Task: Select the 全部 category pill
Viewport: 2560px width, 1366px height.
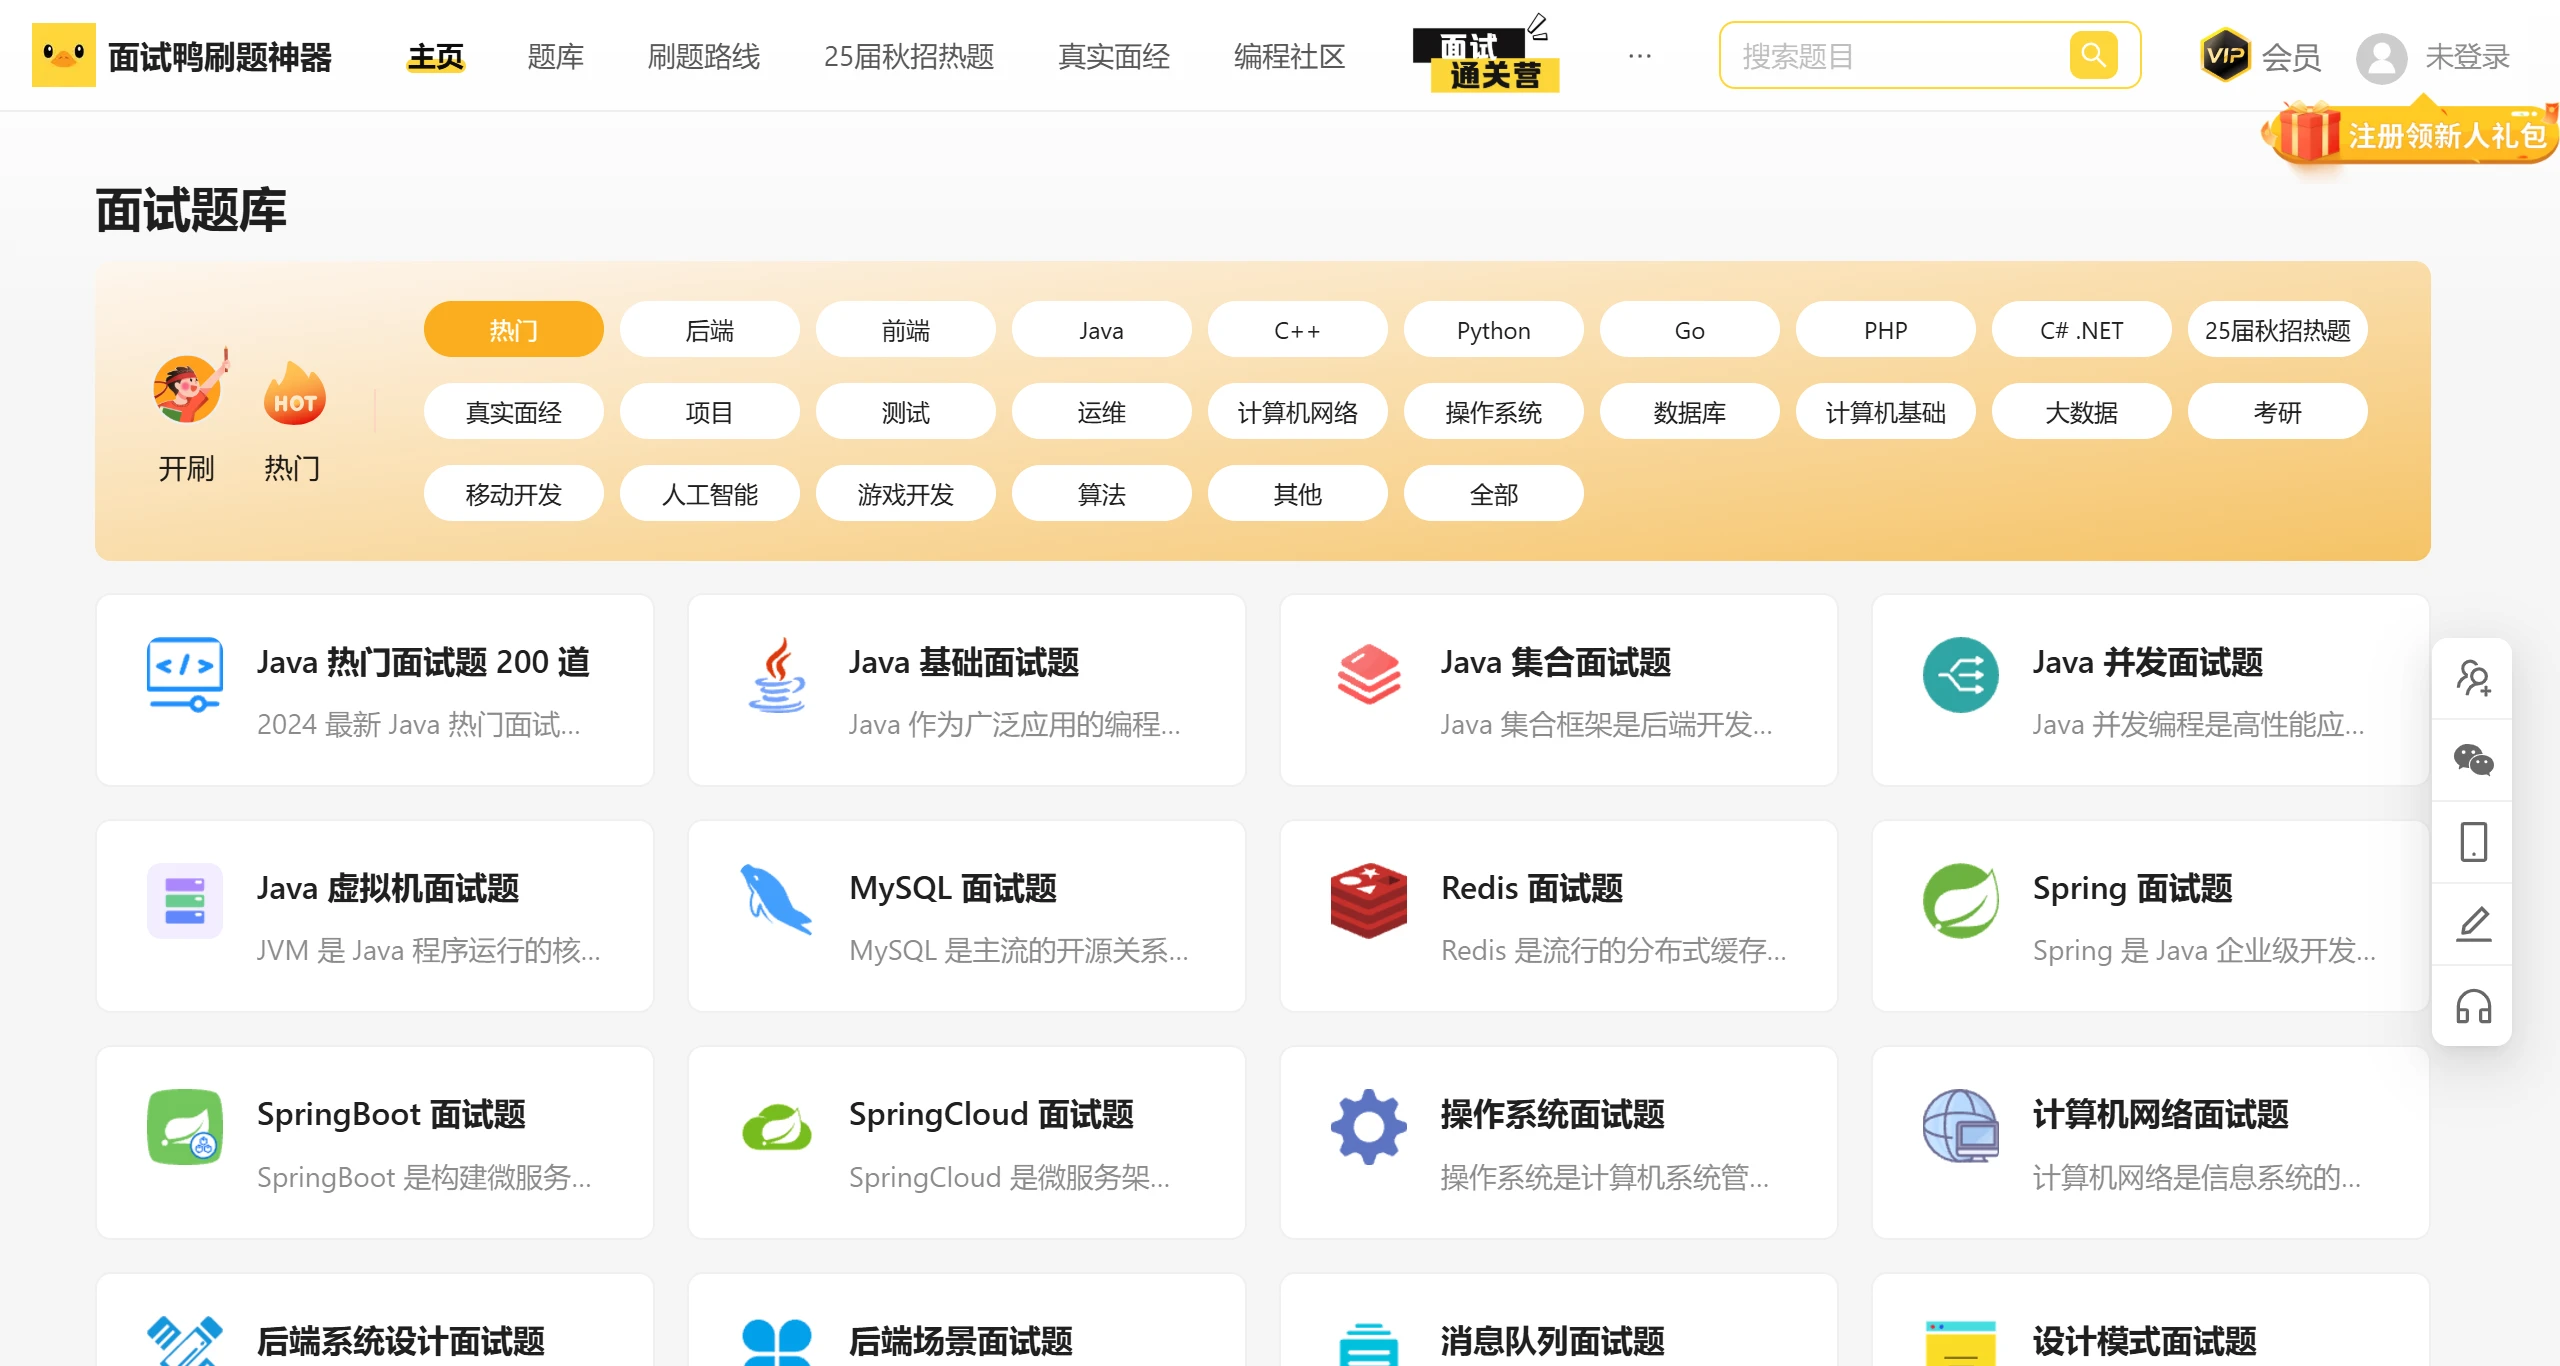Action: [1494, 494]
